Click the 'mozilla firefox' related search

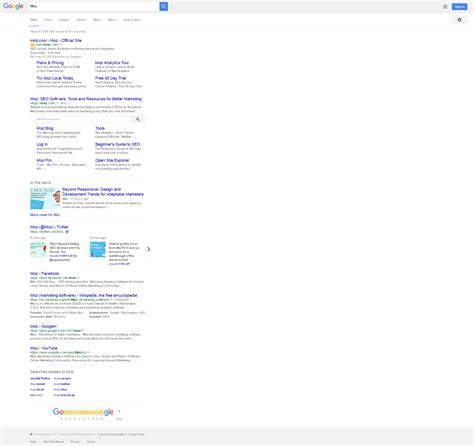tap(40, 379)
